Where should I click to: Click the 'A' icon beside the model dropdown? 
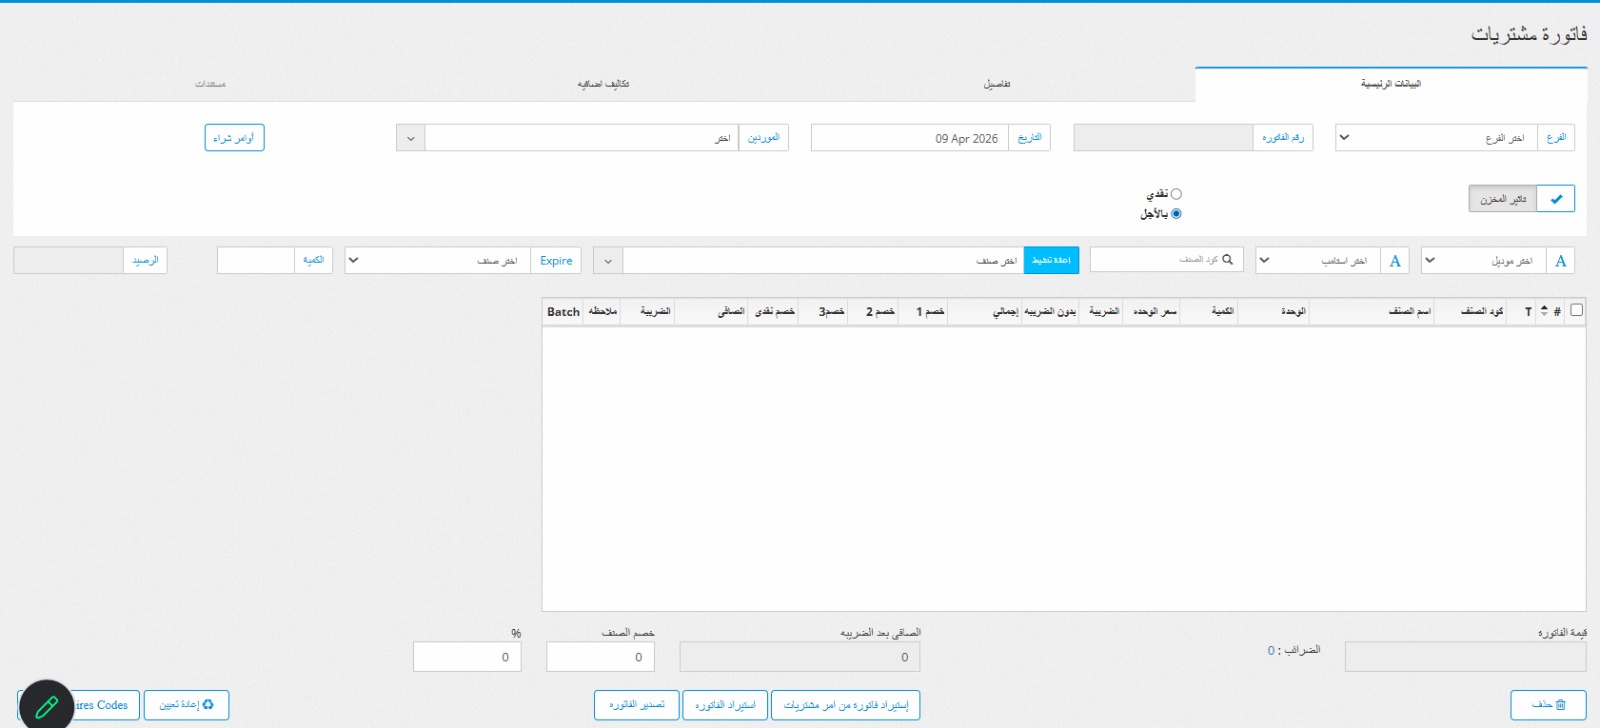(1560, 261)
